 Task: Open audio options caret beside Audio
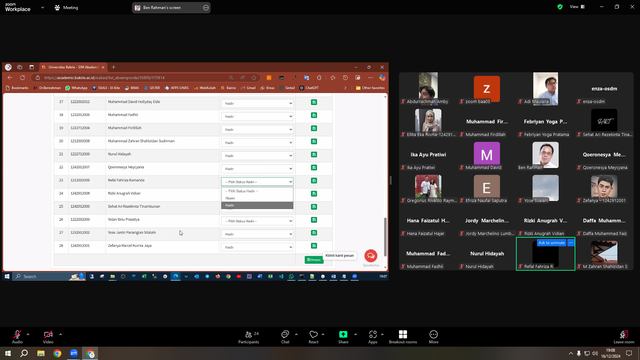click(28, 334)
